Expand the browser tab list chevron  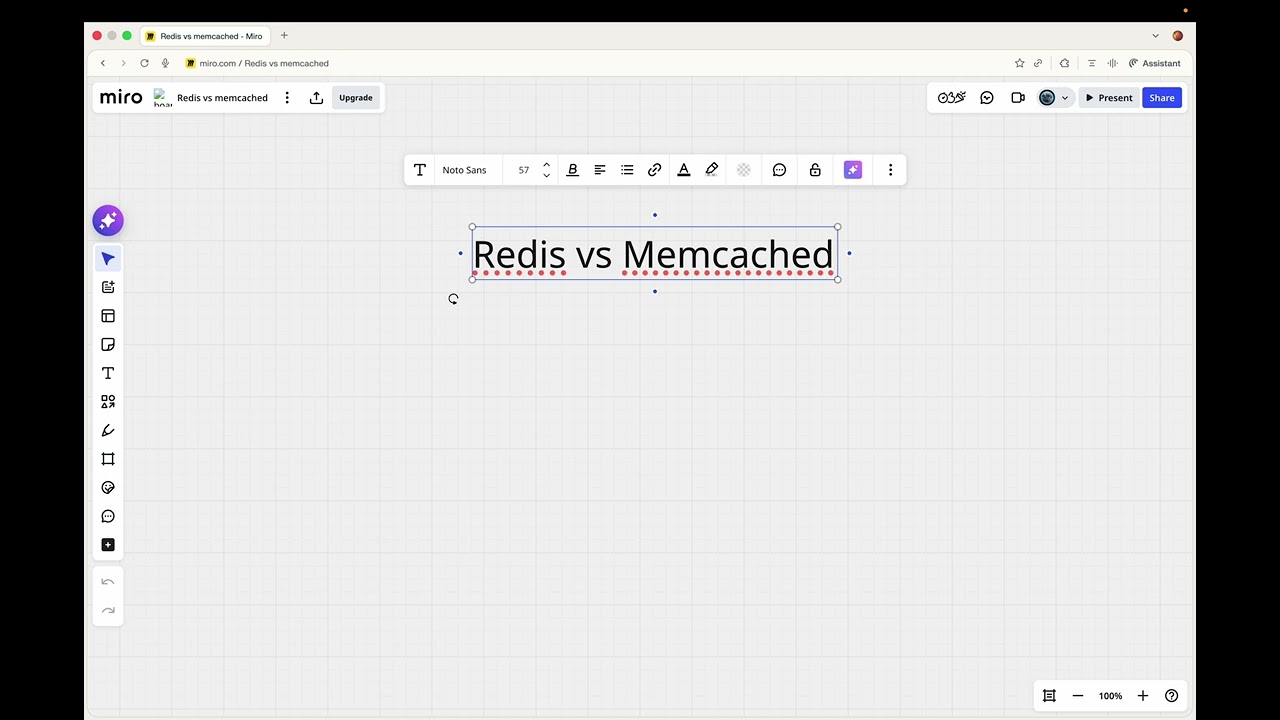coord(1156,36)
